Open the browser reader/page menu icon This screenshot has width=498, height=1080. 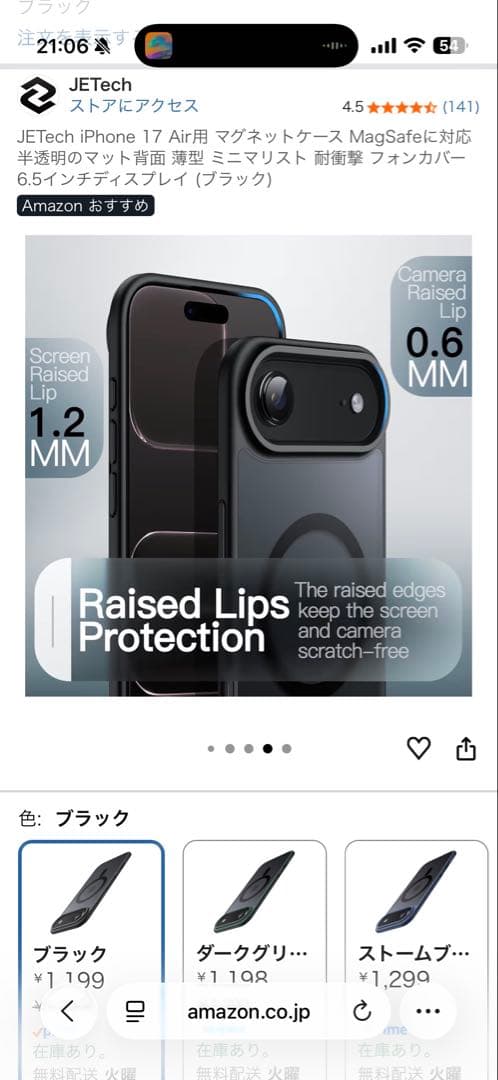135,1011
